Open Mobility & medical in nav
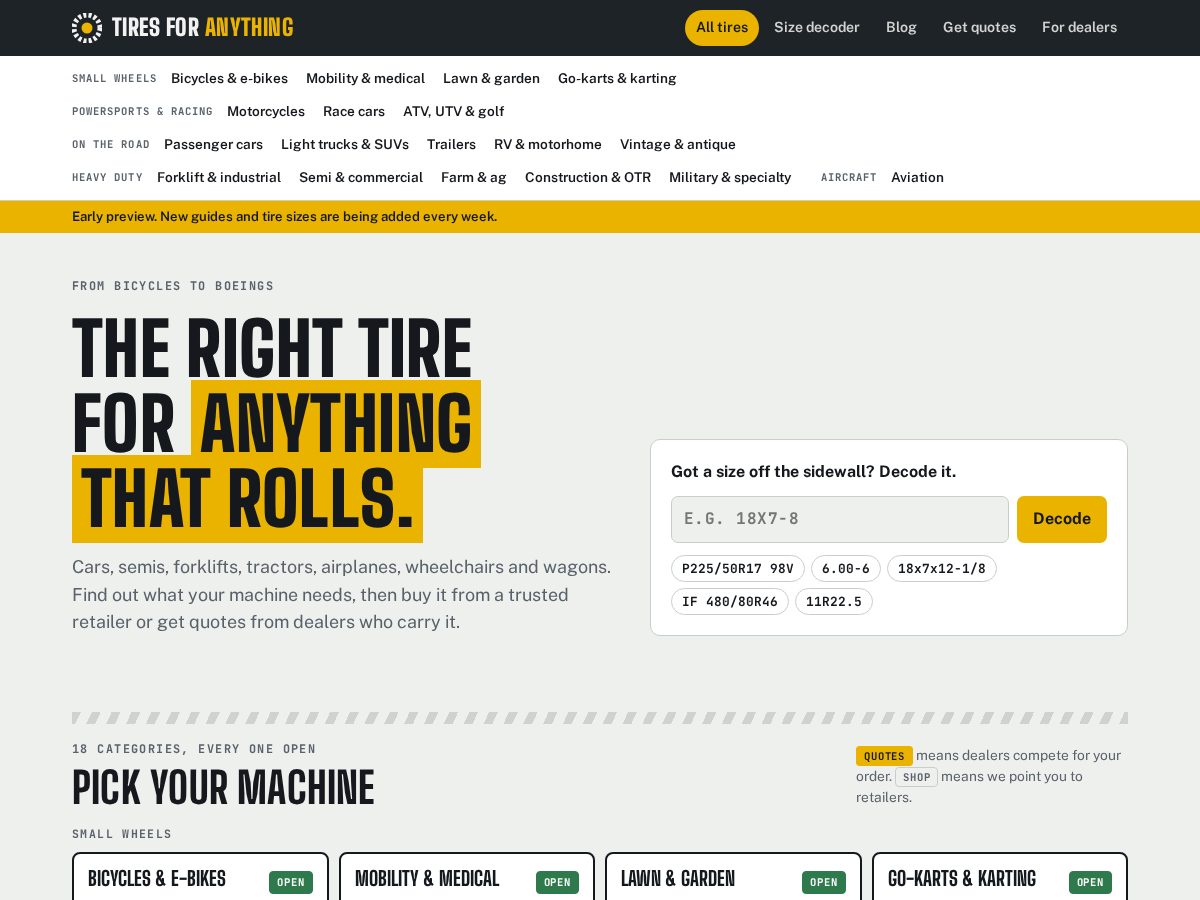This screenshot has height=900, width=1200. [x=365, y=78]
